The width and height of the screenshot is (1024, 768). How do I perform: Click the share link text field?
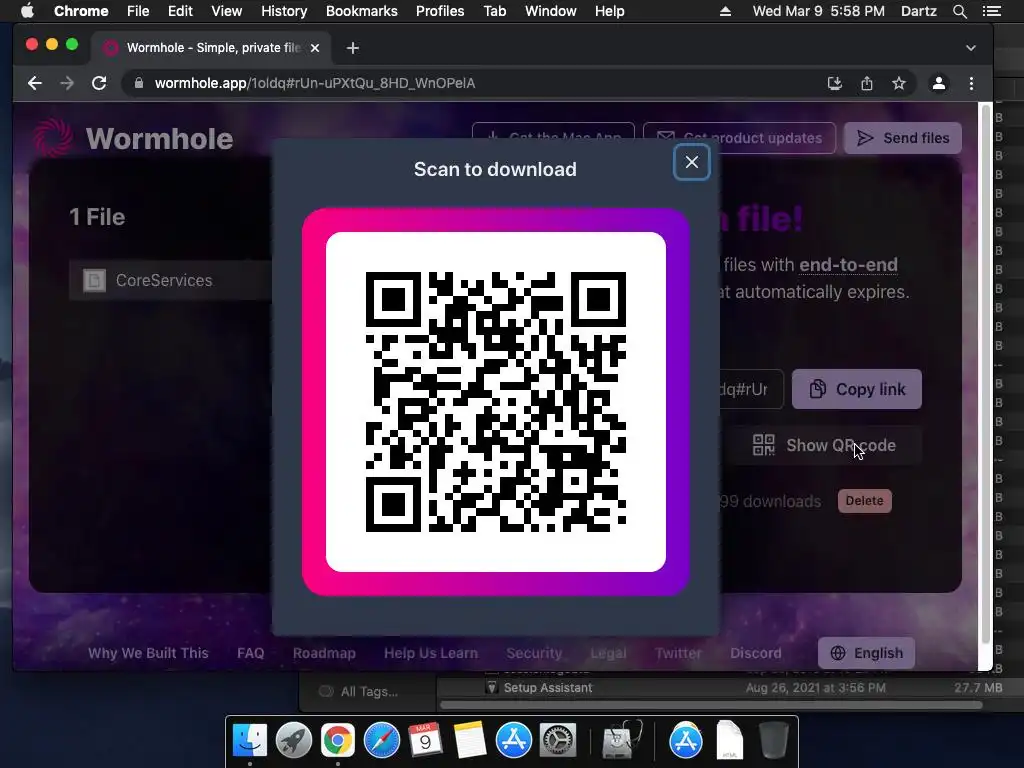[750, 389]
